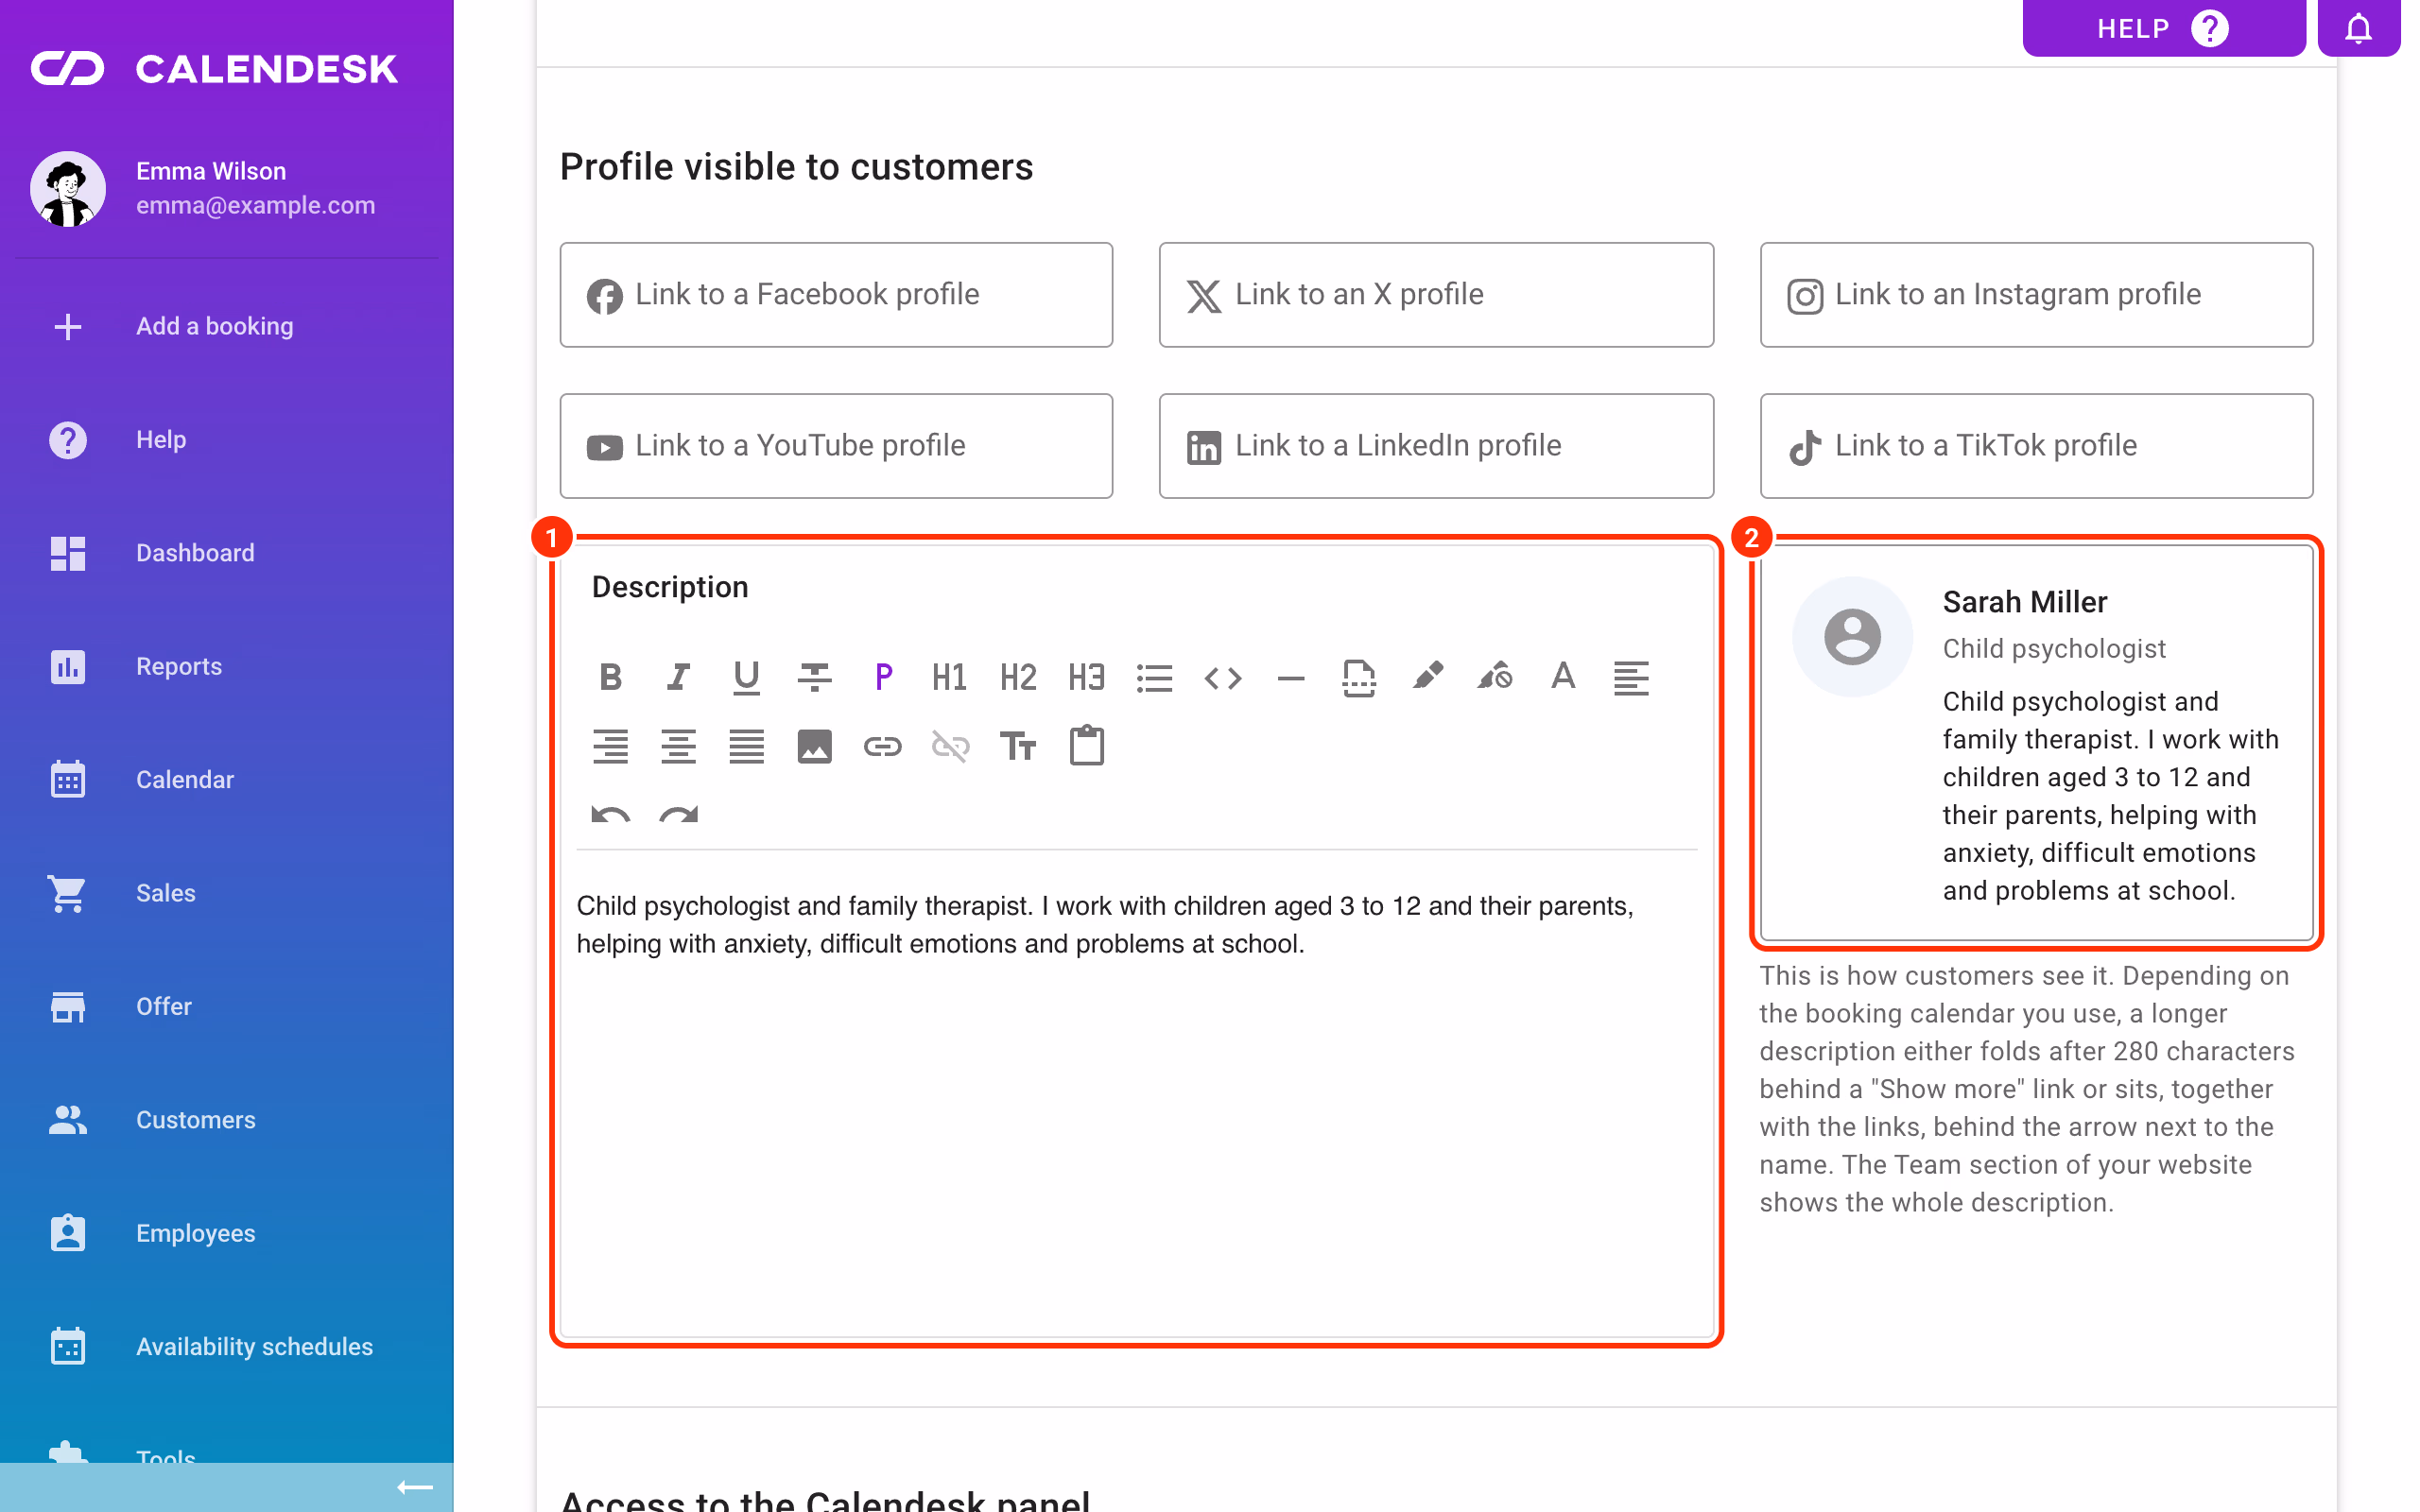This screenshot has height=1512, width=2420.
Task: Focus the LinkedIn profile link field
Action: pyautogui.click(x=1436, y=446)
